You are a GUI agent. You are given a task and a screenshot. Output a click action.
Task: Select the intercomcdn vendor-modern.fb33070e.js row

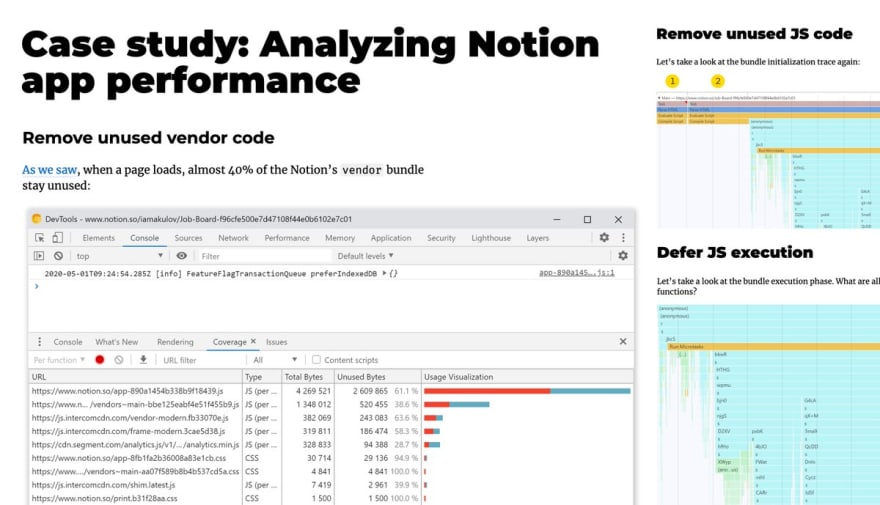click(331, 417)
